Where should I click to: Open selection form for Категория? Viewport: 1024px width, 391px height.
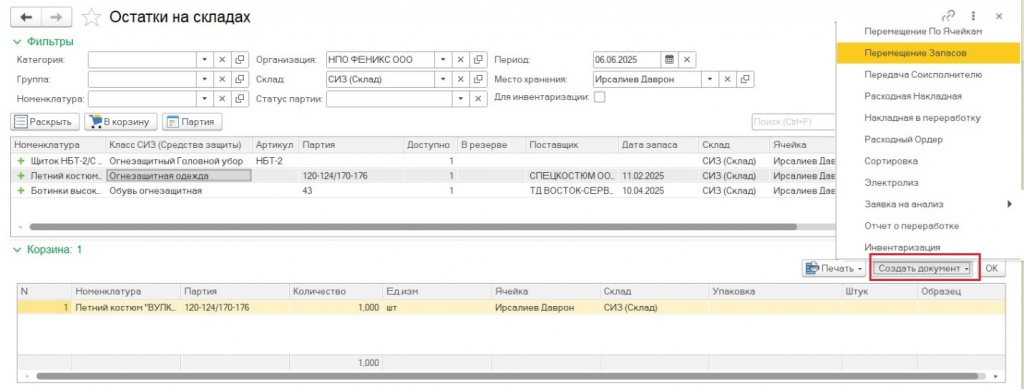pyautogui.click(x=240, y=59)
